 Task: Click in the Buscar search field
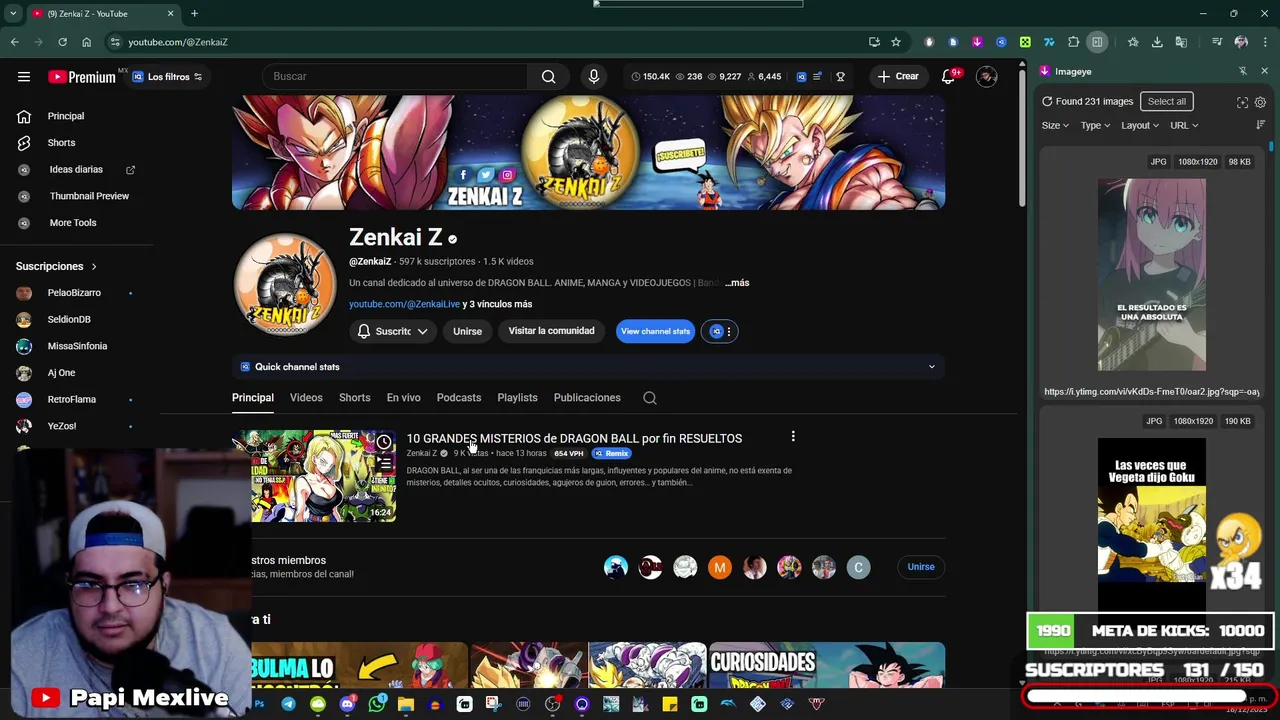point(395,76)
